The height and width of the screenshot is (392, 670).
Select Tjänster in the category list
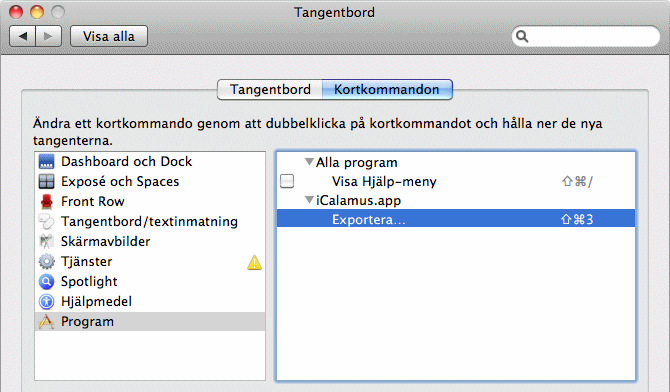(x=150, y=261)
